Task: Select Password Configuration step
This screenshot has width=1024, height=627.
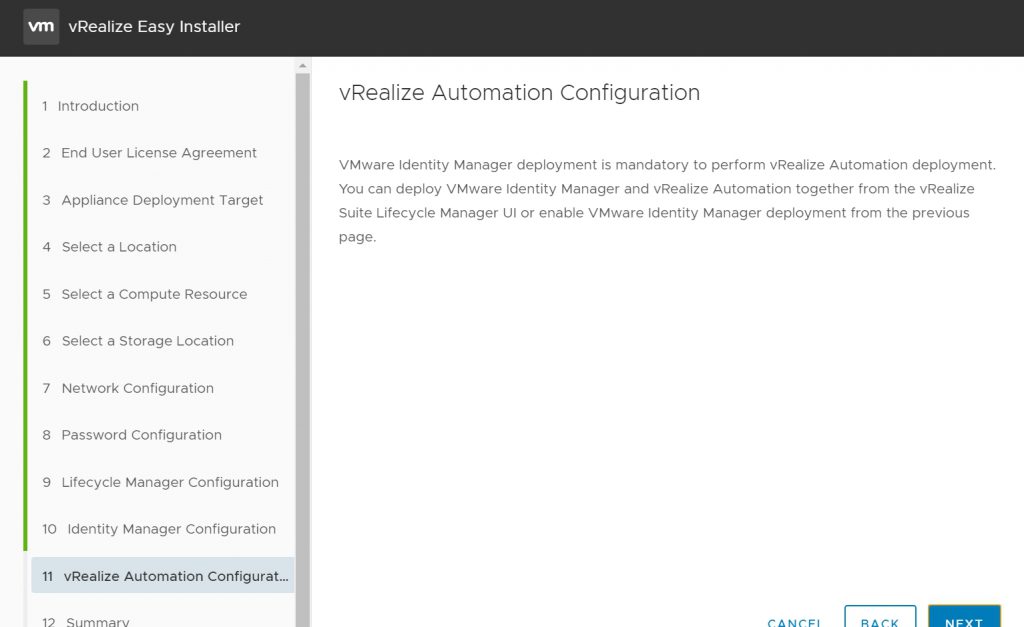Action: pos(132,435)
